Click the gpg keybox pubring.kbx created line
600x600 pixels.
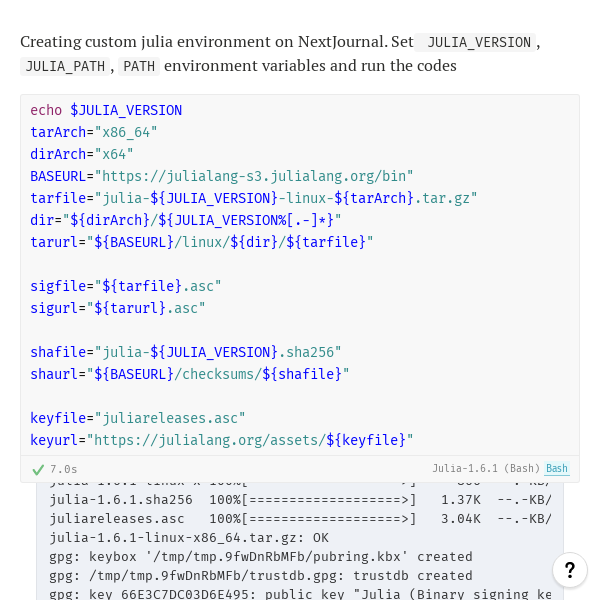[261, 557]
